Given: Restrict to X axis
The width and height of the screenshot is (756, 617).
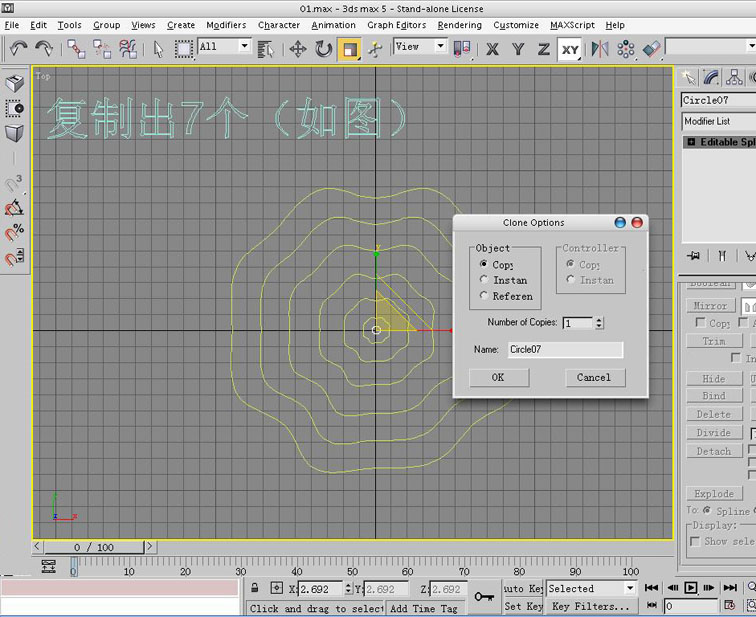Looking at the screenshot, I should point(492,49).
